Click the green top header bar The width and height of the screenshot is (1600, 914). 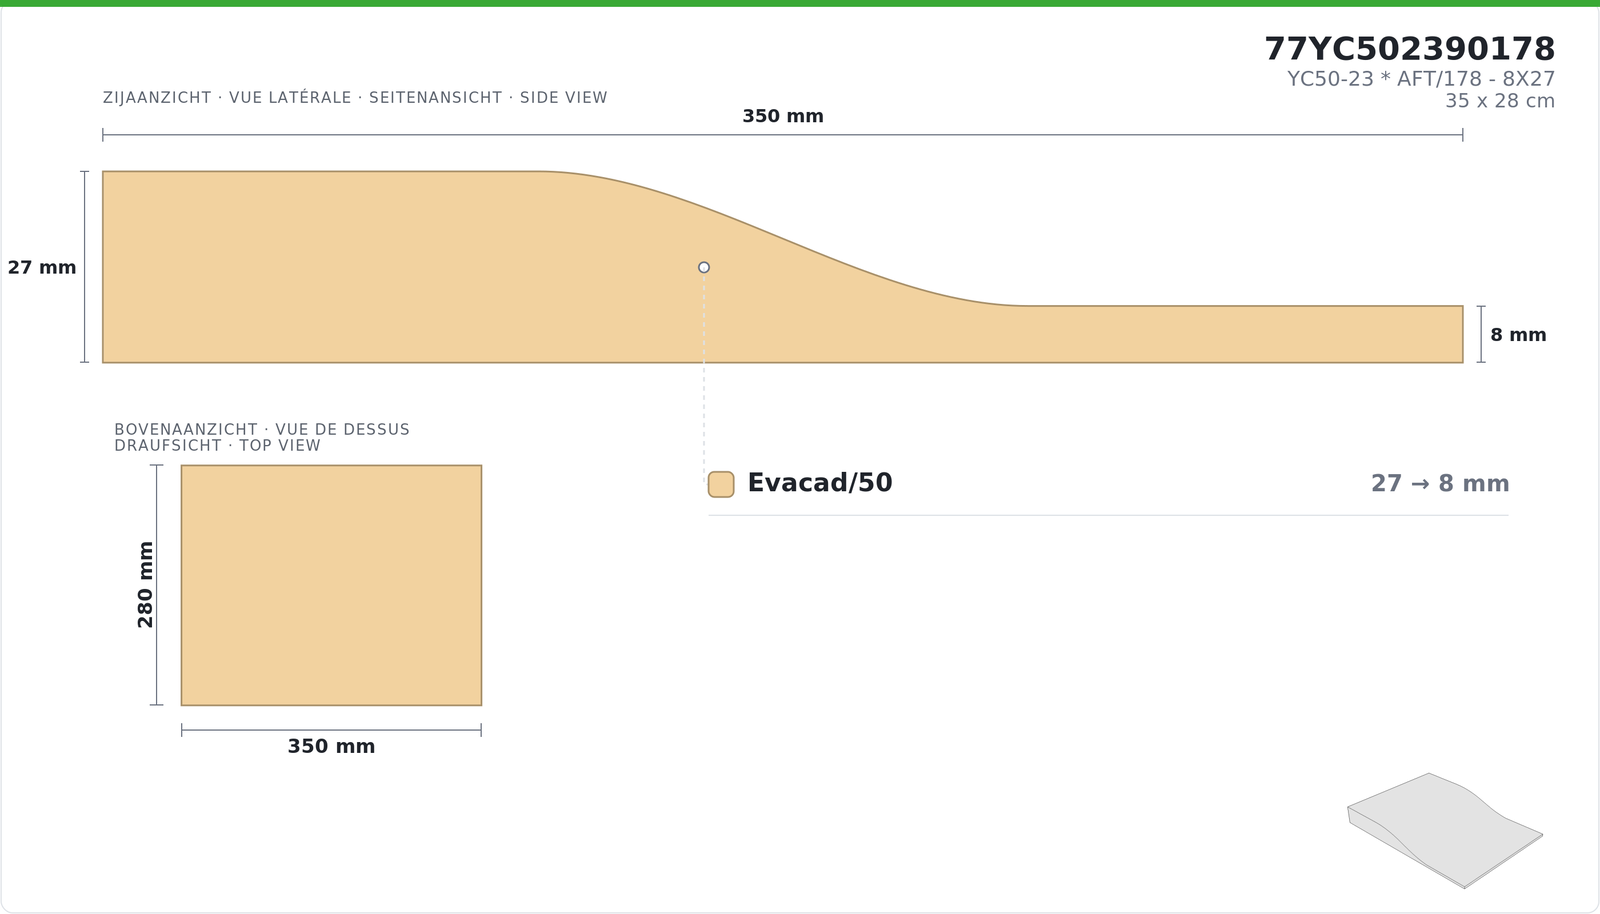click(800, 3)
